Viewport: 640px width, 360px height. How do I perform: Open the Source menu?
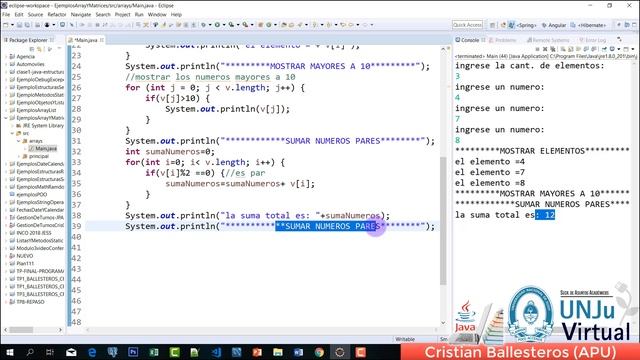(x=35, y=14)
